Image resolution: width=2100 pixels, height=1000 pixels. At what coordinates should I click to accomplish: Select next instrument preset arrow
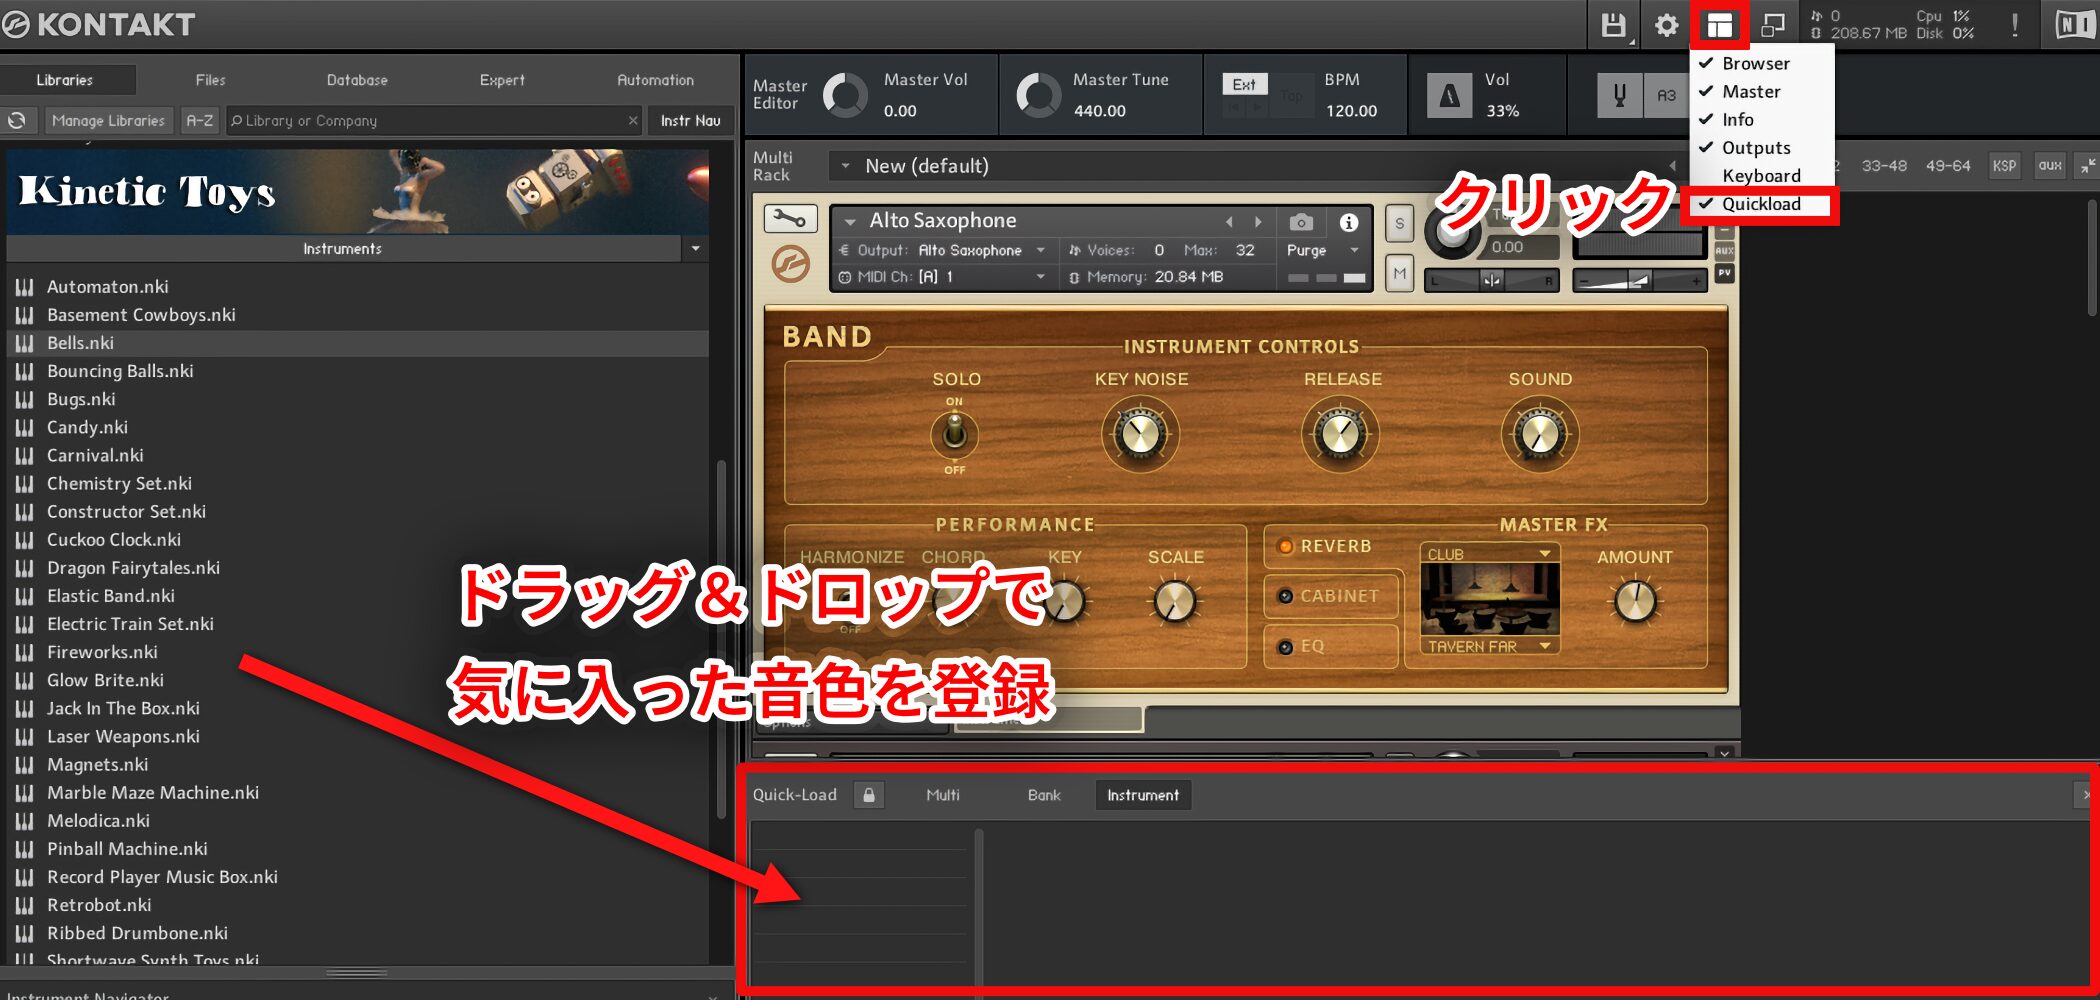(x=1259, y=222)
